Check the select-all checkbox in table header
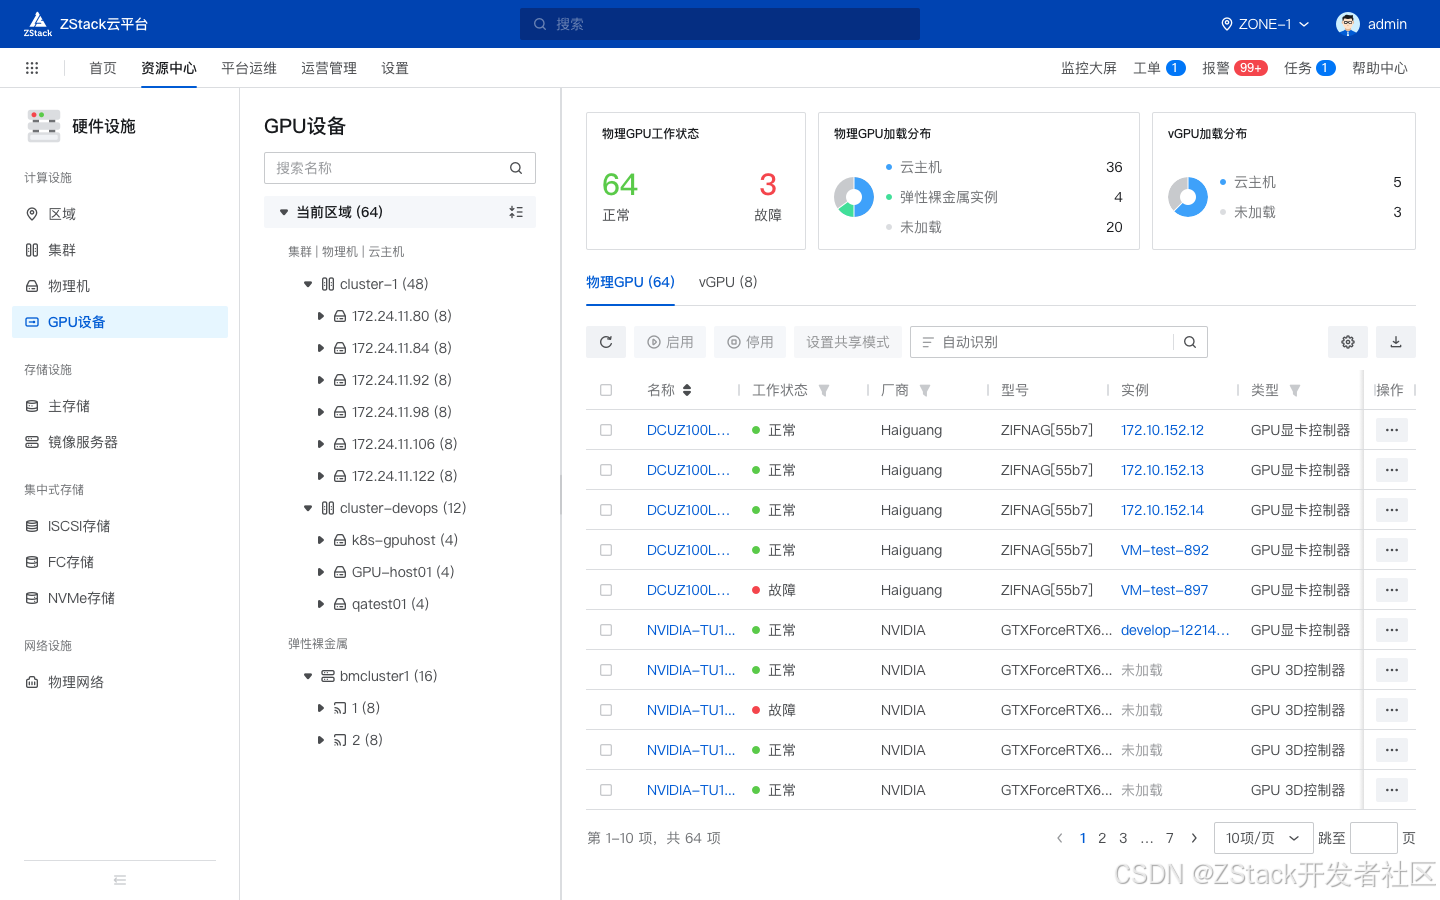This screenshot has width=1440, height=900. [x=606, y=390]
